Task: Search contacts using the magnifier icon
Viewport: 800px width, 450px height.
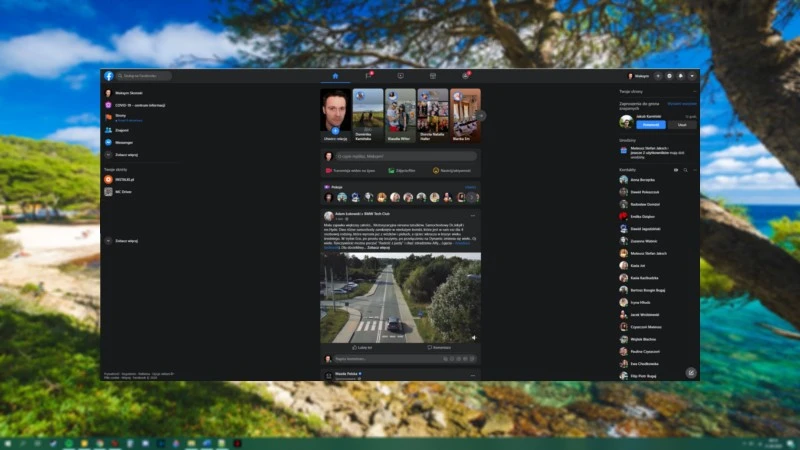Action: 684,170
